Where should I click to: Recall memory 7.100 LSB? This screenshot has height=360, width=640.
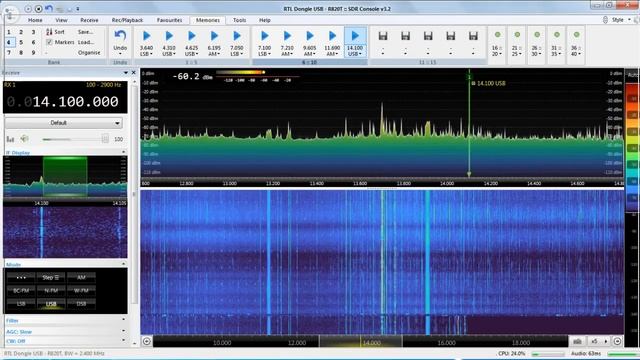pyautogui.click(x=264, y=42)
